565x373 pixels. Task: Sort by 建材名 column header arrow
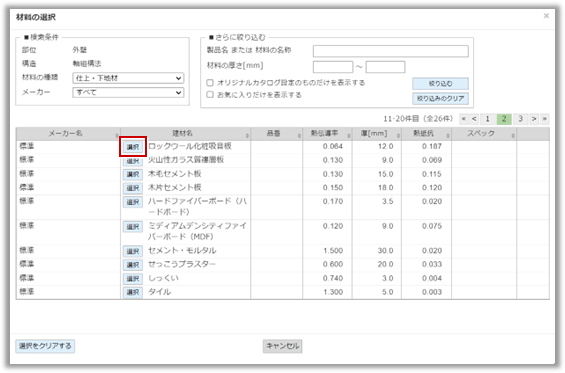(247, 136)
